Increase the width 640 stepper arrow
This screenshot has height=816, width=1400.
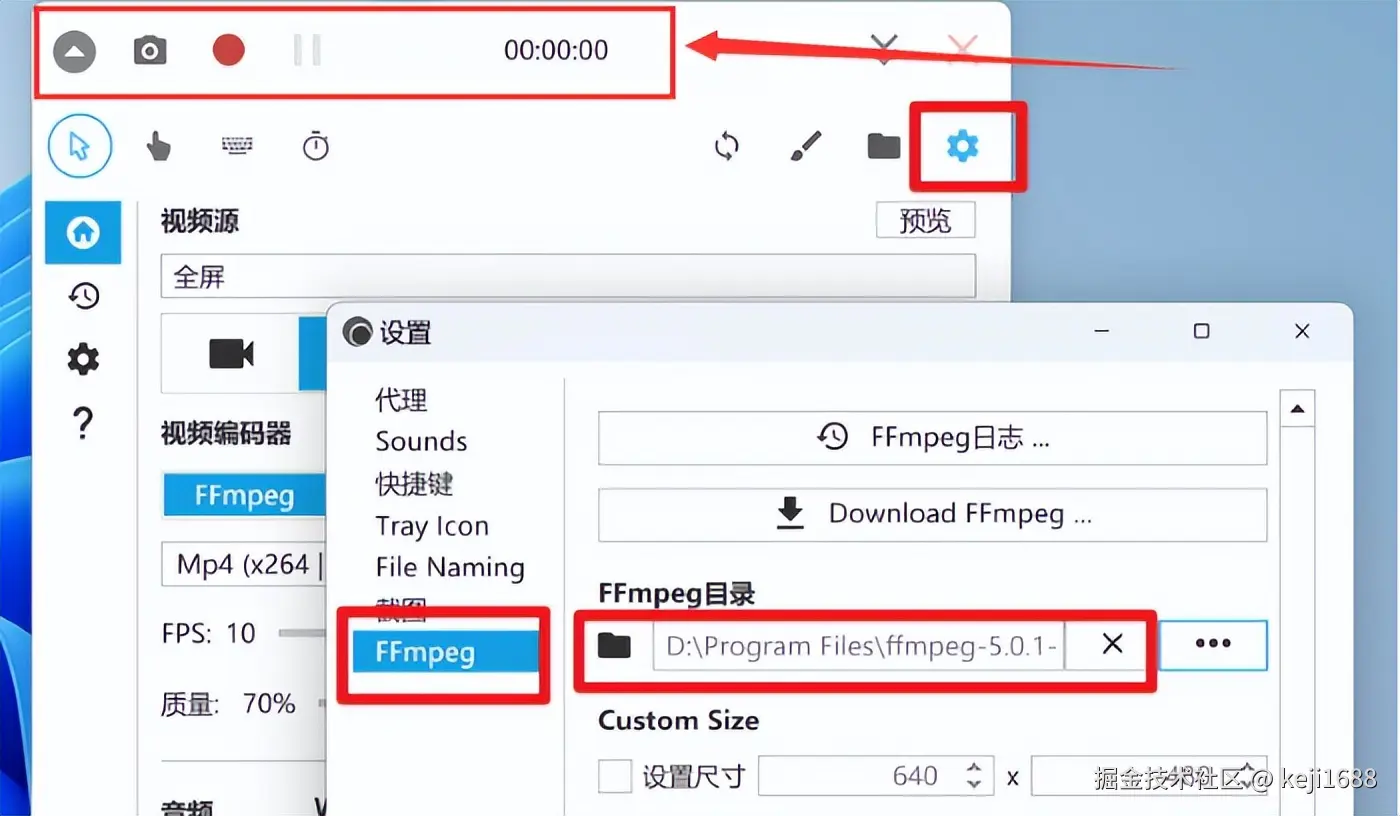[x=974, y=767]
